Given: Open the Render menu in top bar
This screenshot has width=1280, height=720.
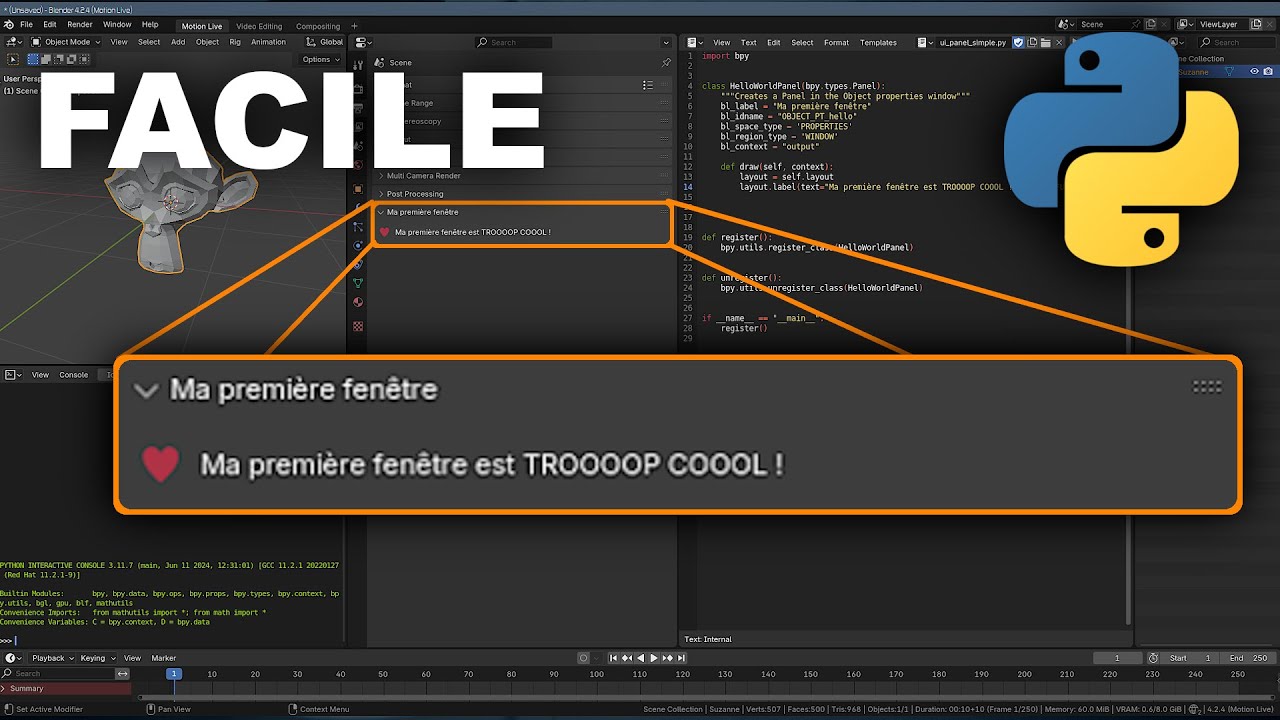Looking at the screenshot, I should point(80,24).
